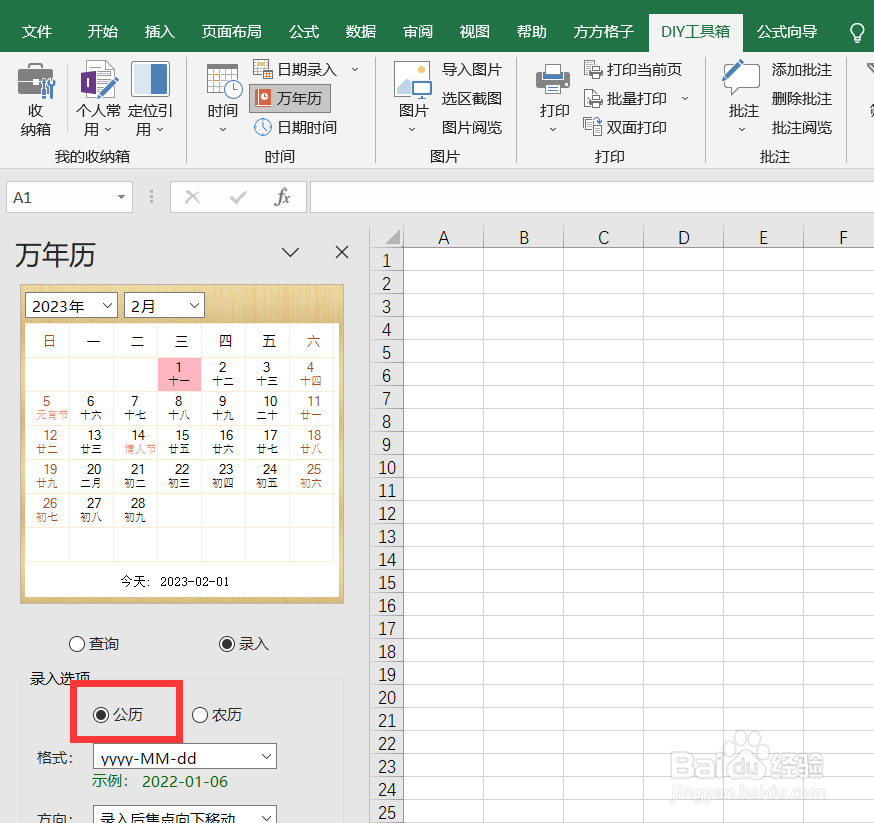Select date 14 情人节 on the calendar
874x823 pixels.
click(x=135, y=442)
